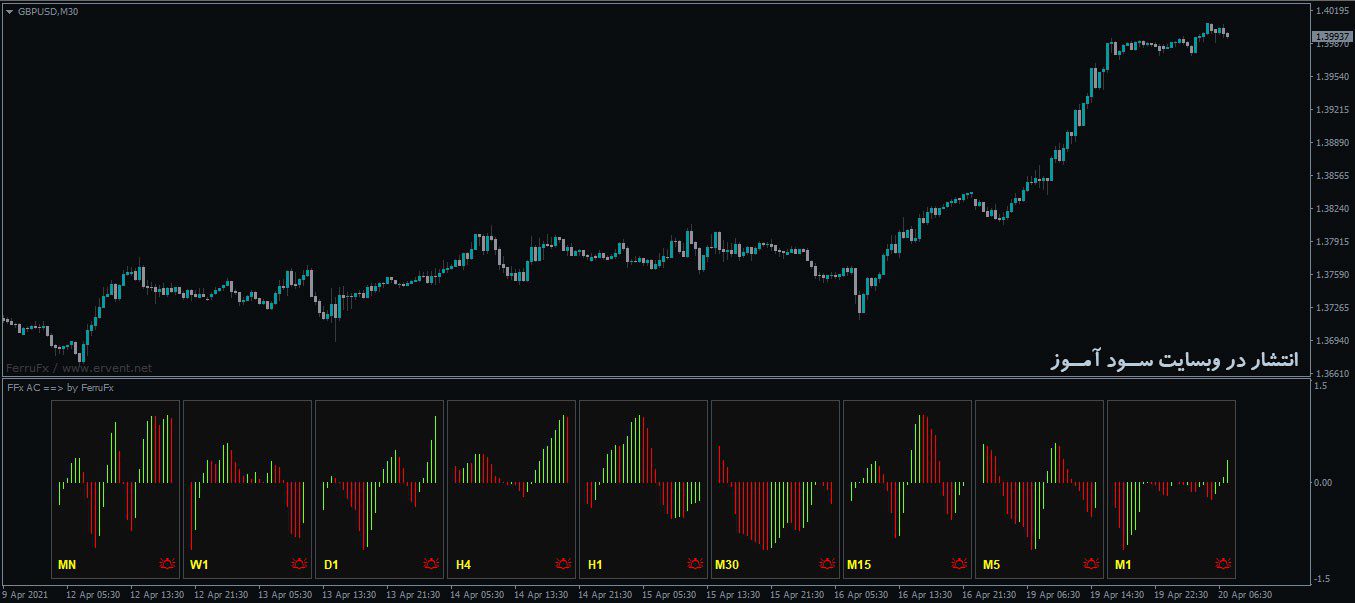This screenshot has width=1355, height=603.
Task: Click the 20 Apr 06:30 time axis label
Action: click(1245, 594)
